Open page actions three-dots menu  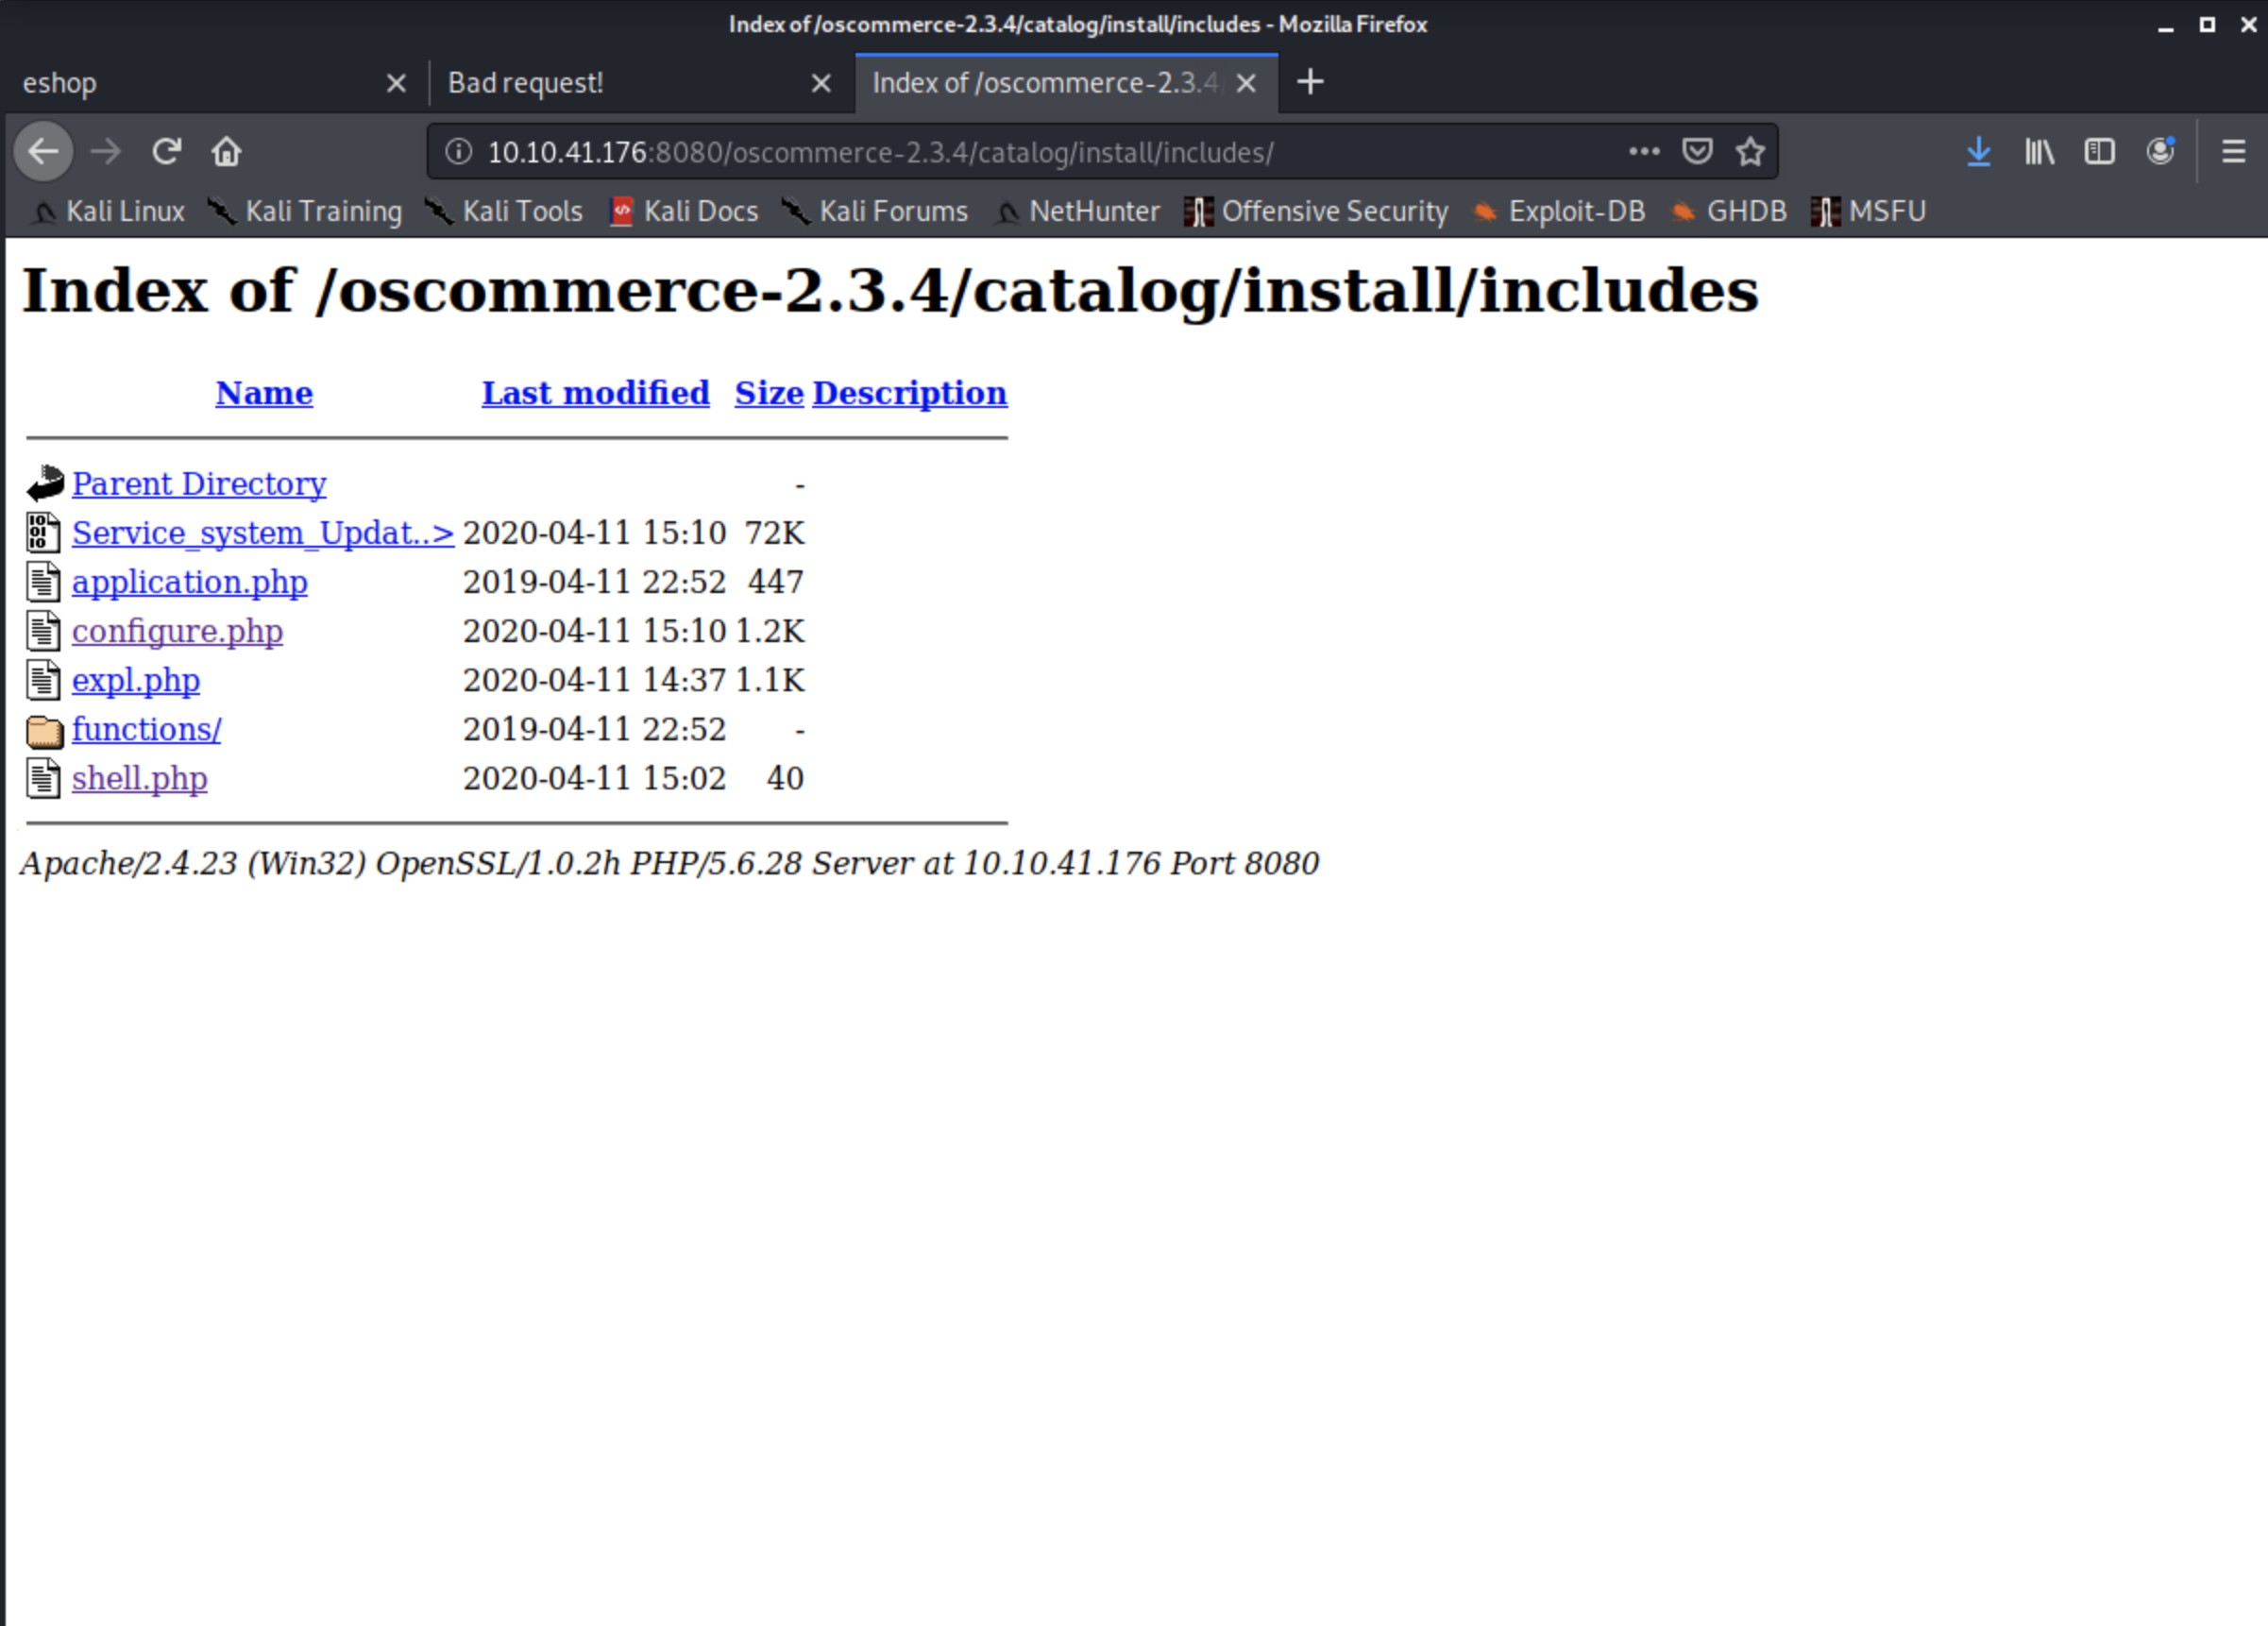(x=1644, y=152)
